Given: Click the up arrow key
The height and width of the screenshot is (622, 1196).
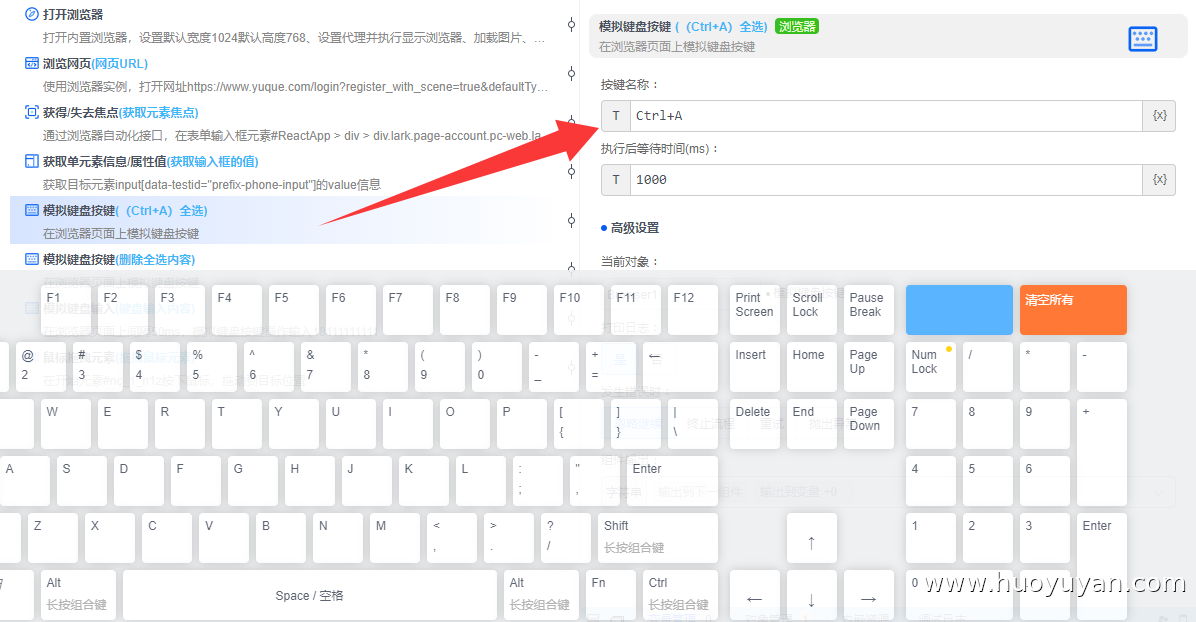Looking at the screenshot, I should pos(812,538).
